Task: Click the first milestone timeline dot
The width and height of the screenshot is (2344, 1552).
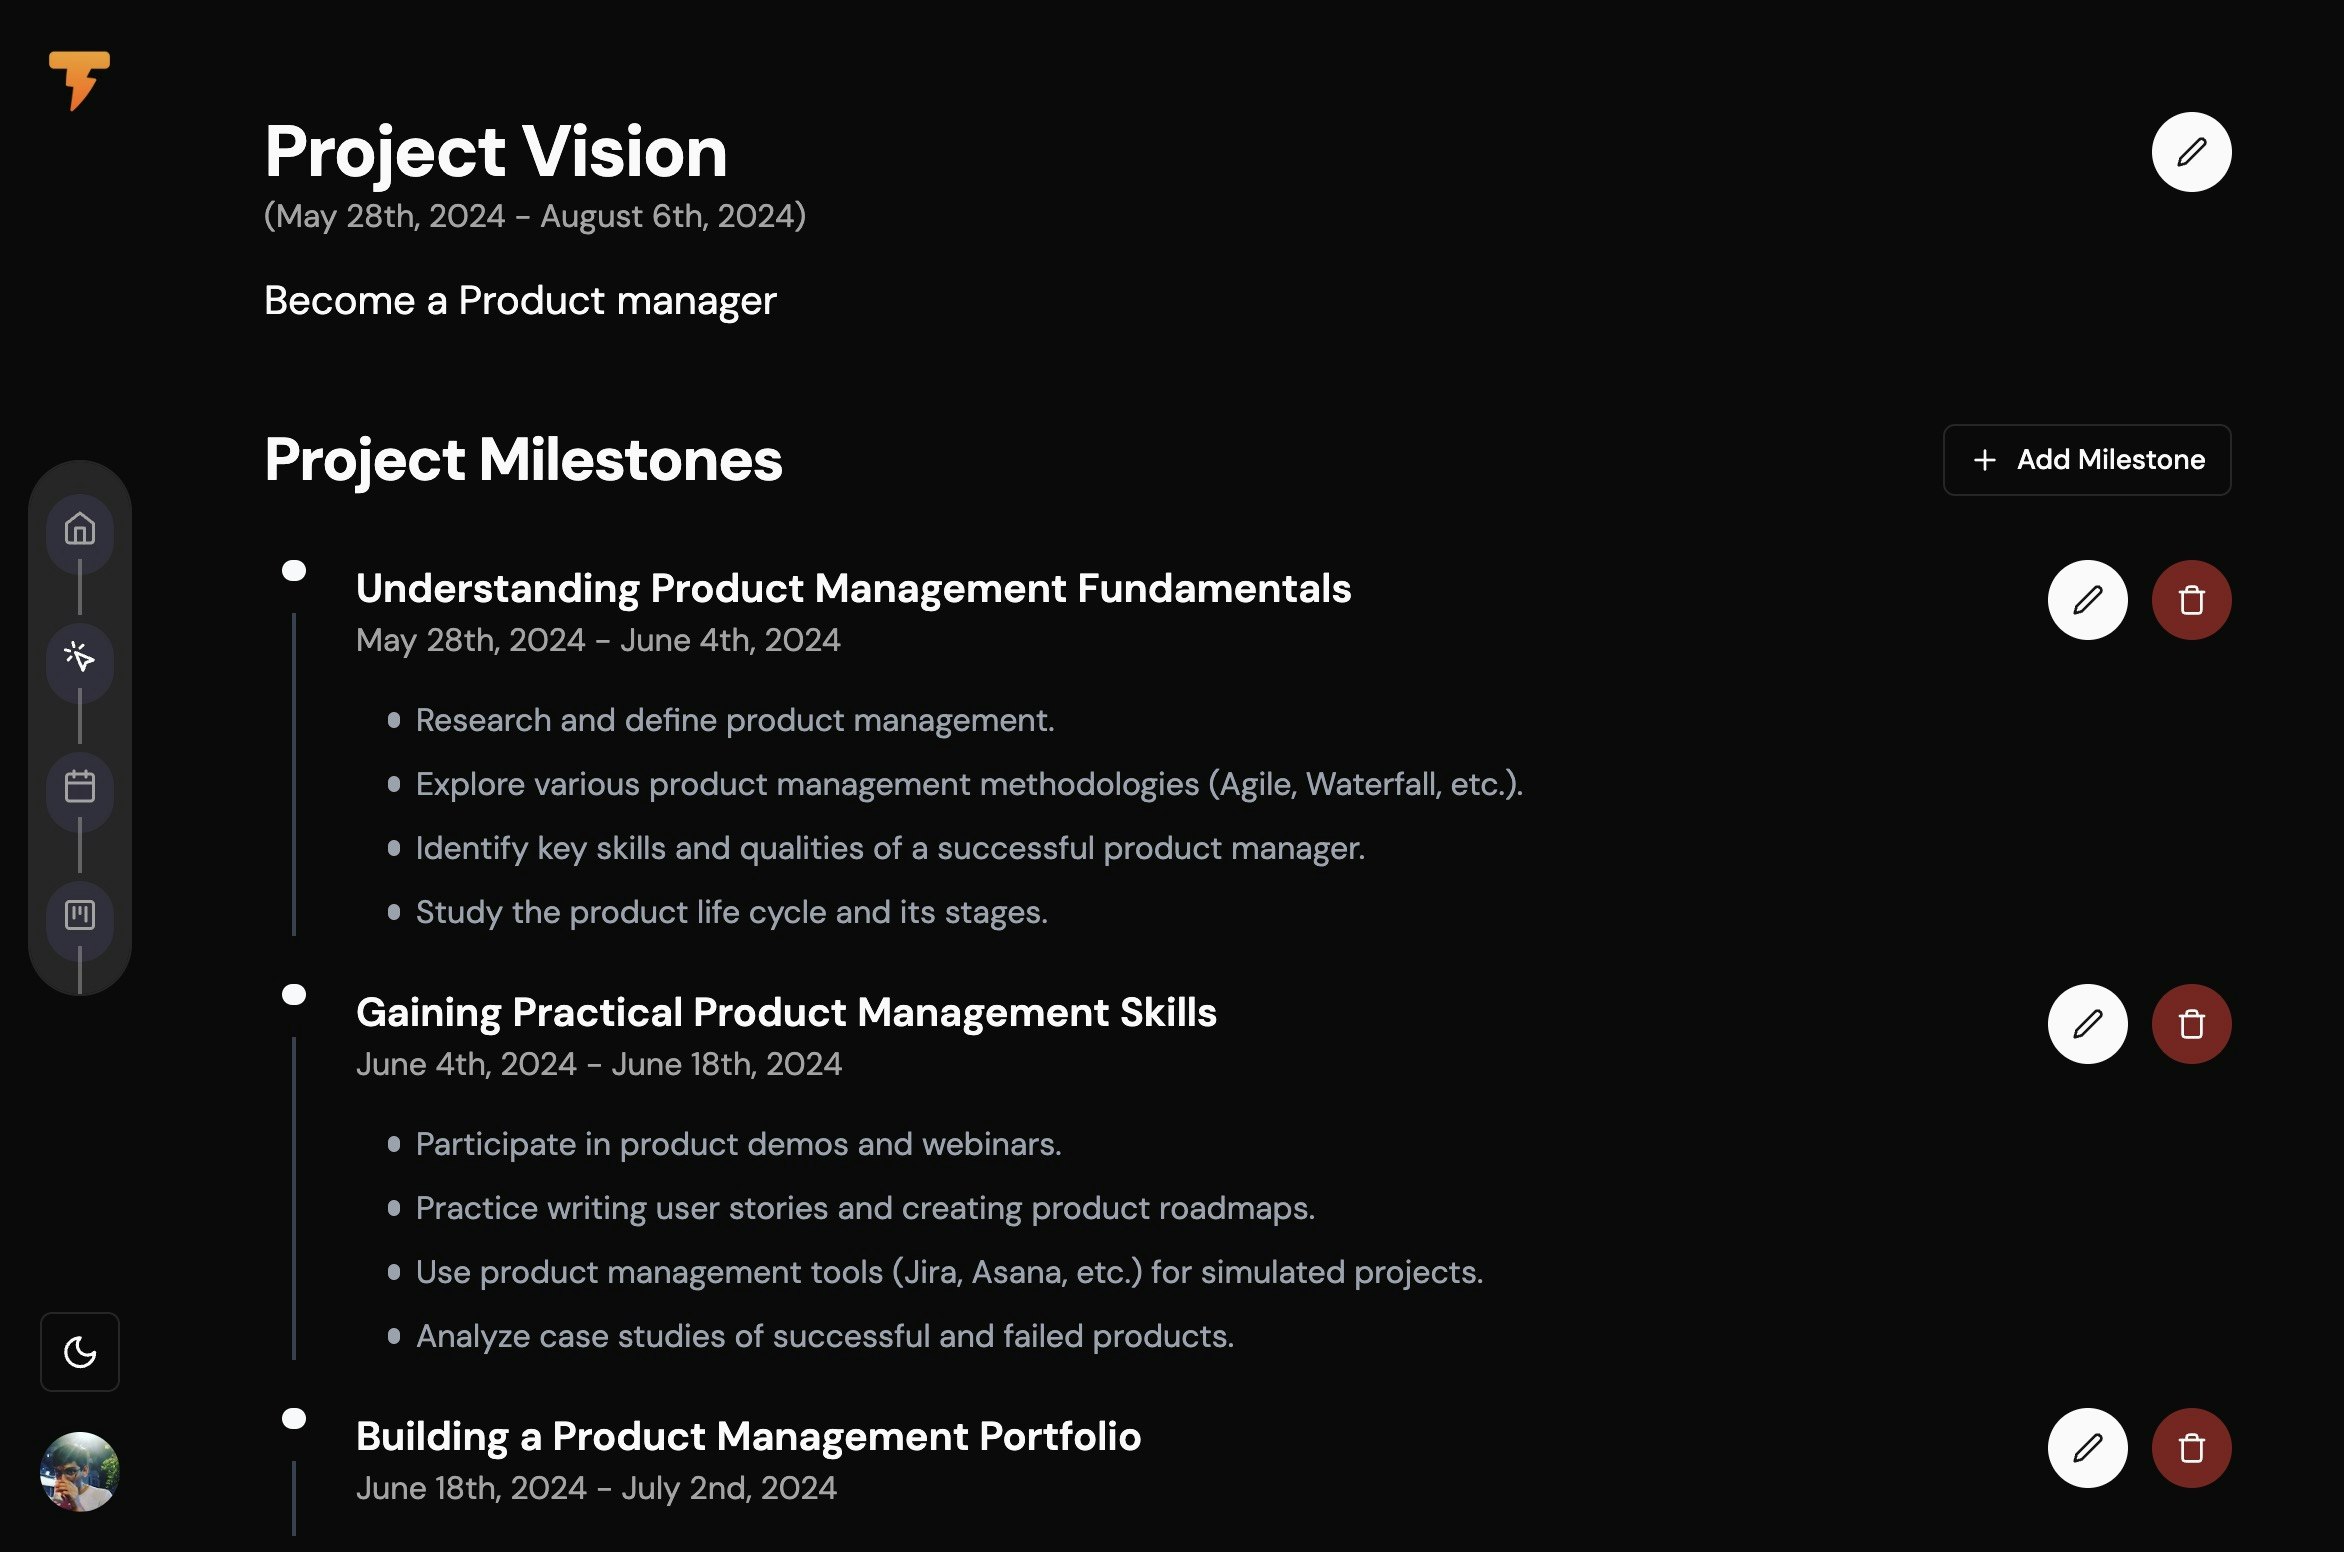Action: tap(294, 571)
